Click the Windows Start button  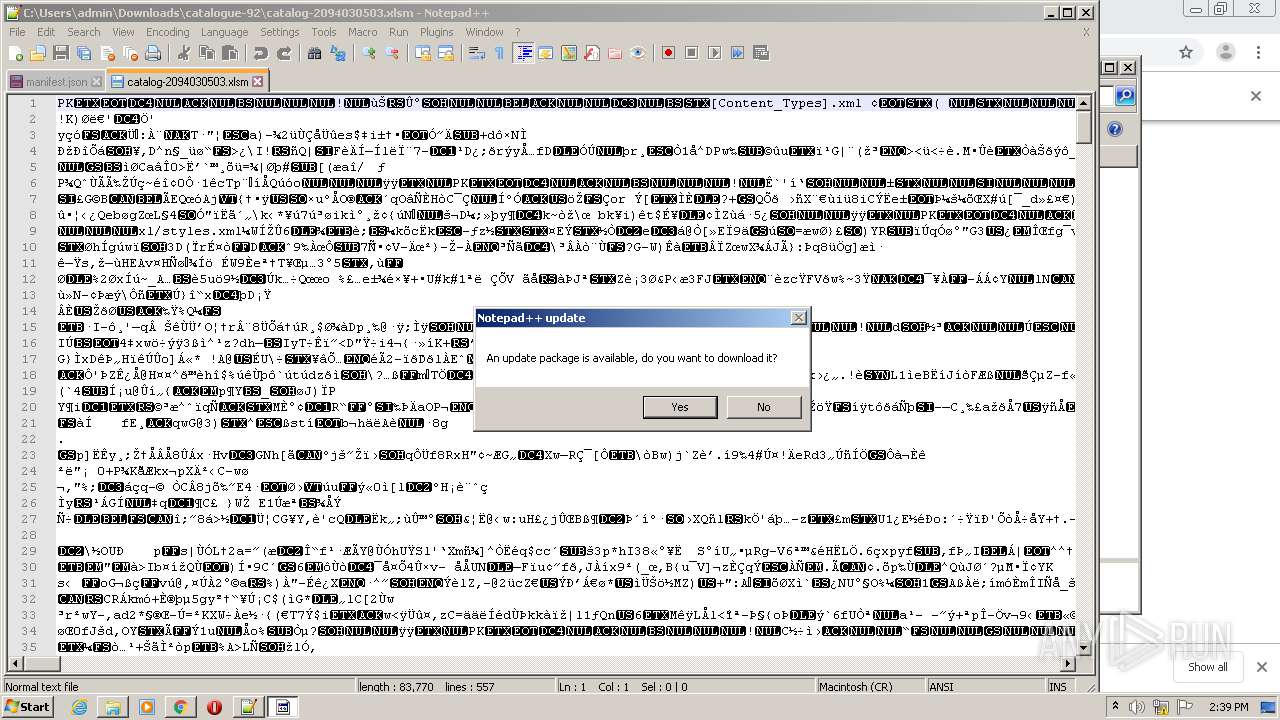point(27,707)
